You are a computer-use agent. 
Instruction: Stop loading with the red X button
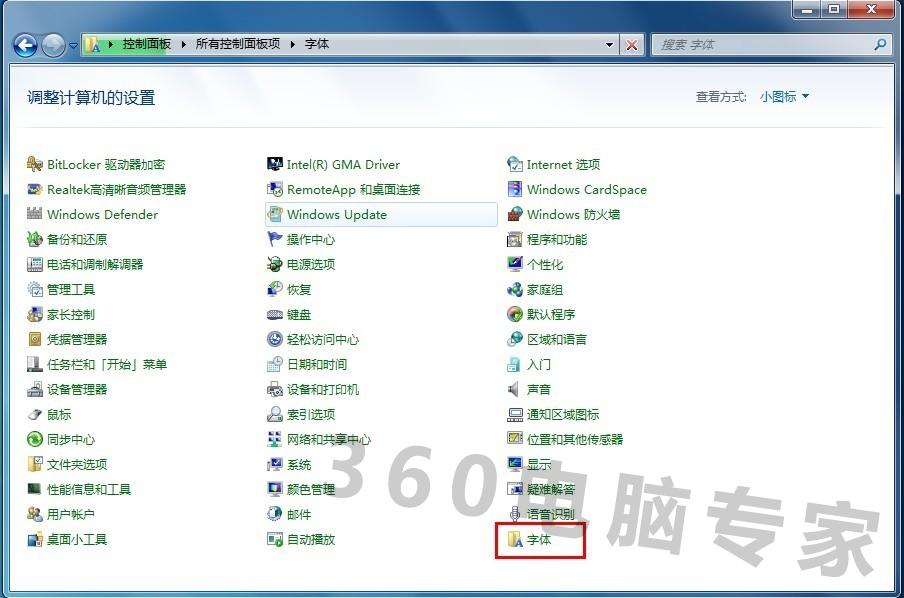[x=632, y=45]
